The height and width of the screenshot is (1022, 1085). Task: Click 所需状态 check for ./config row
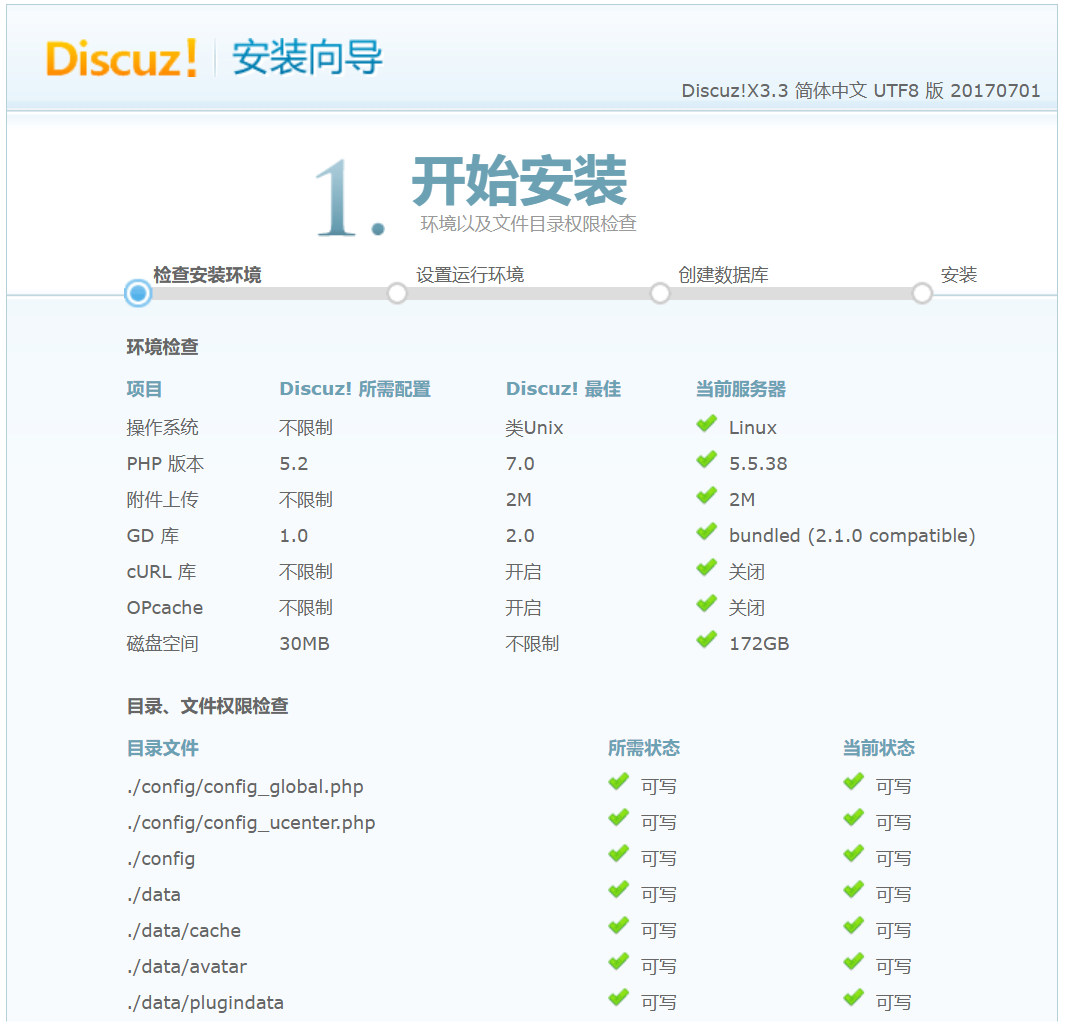(619, 854)
